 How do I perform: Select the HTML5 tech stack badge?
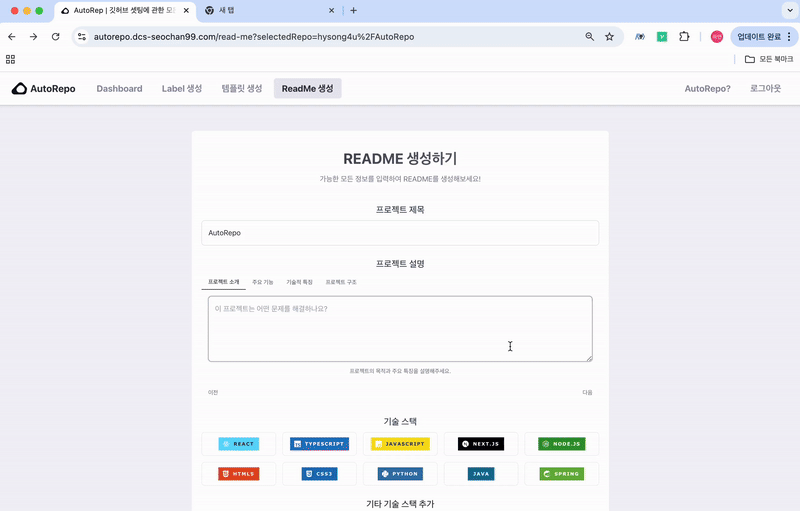(239, 474)
